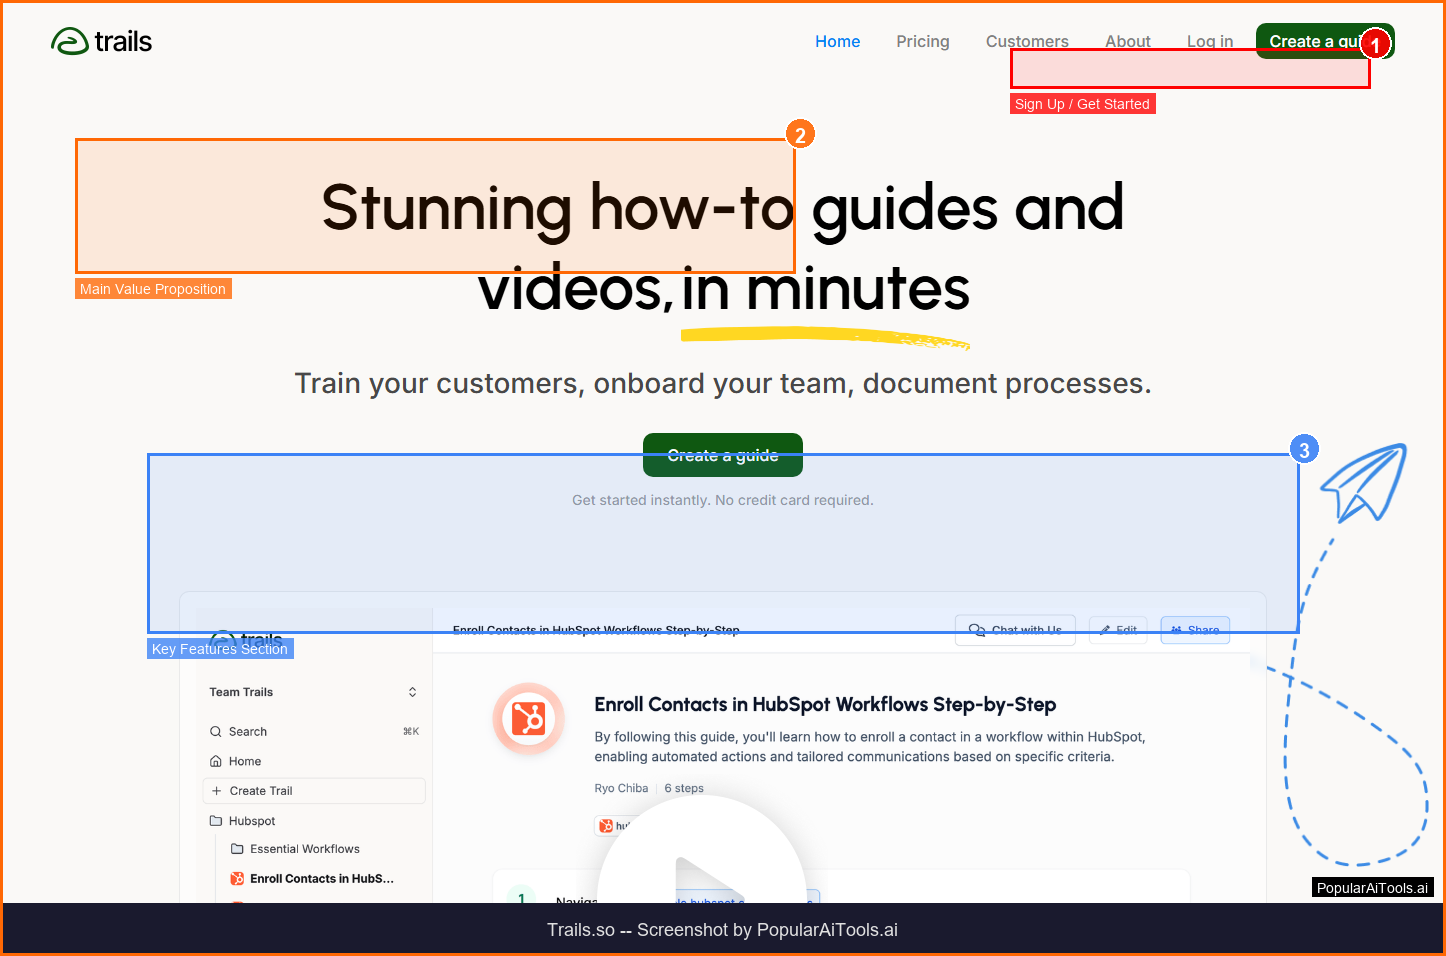The width and height of the screenshot is (1446, 956).
Task: Expand the Team Trails workspace switcher
Action: coord(412,692)
